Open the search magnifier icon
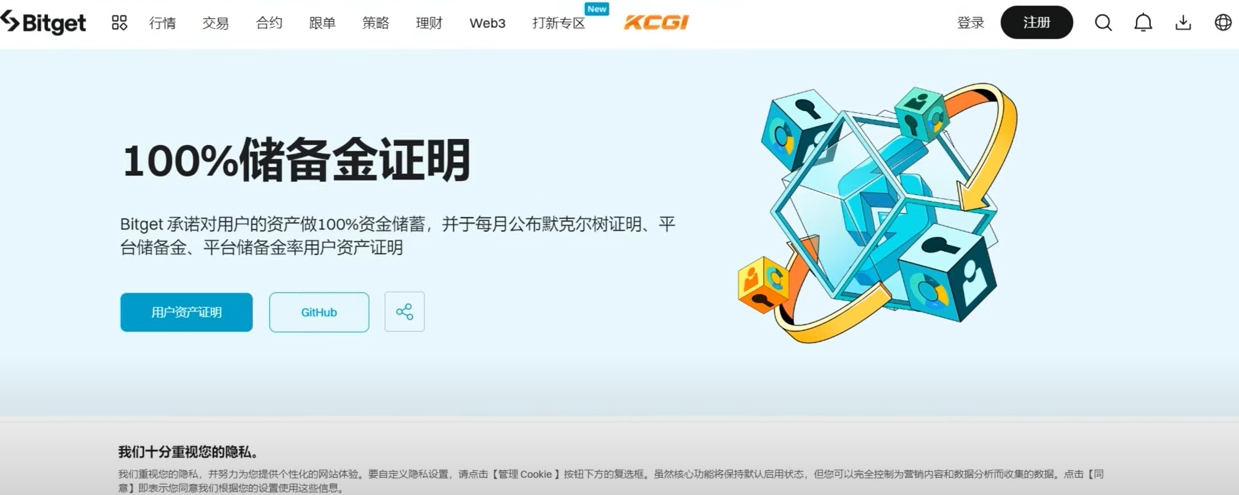Image resolution: width=1239 pixels, height=495 pixels. 1103,22
